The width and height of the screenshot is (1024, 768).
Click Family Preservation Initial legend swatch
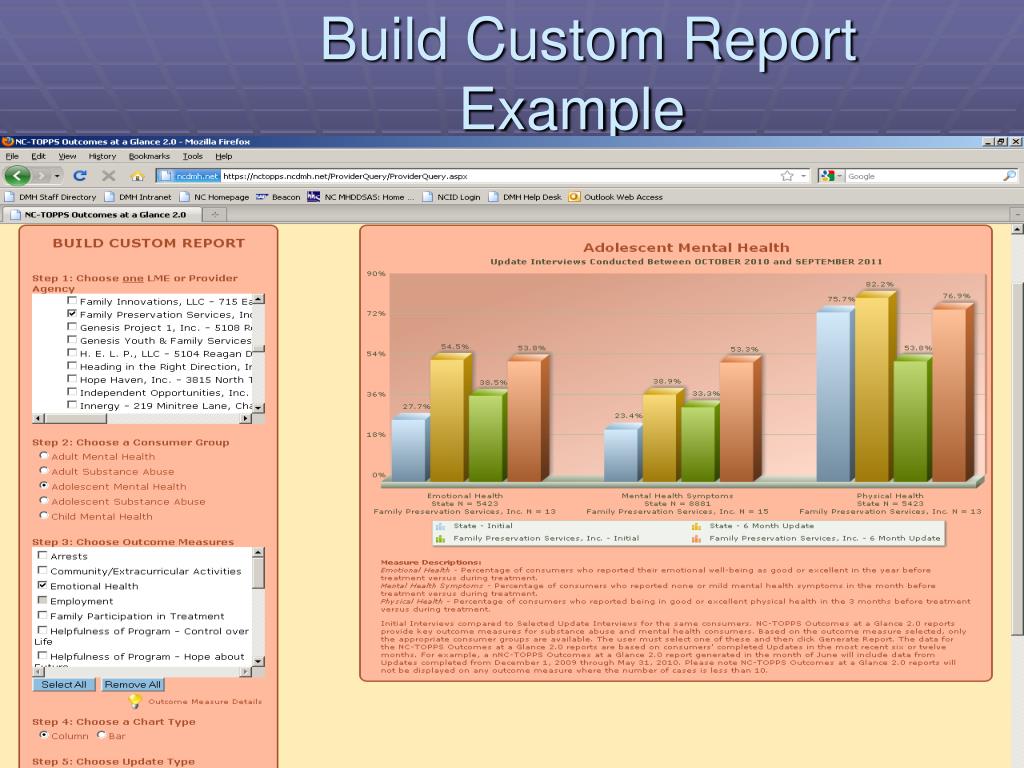tap(440, 539)
